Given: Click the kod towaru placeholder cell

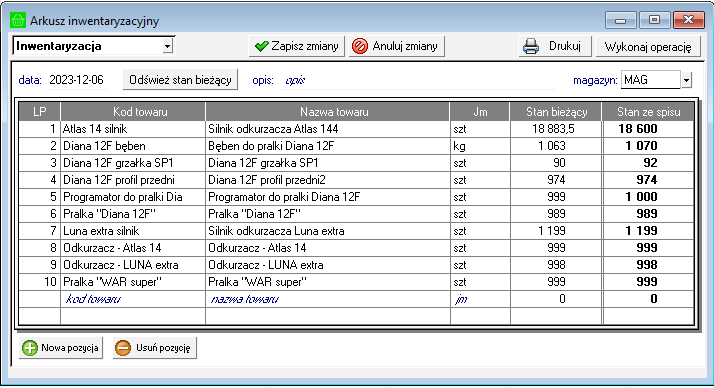Looking at the screenshot, I should pos(133,299).
